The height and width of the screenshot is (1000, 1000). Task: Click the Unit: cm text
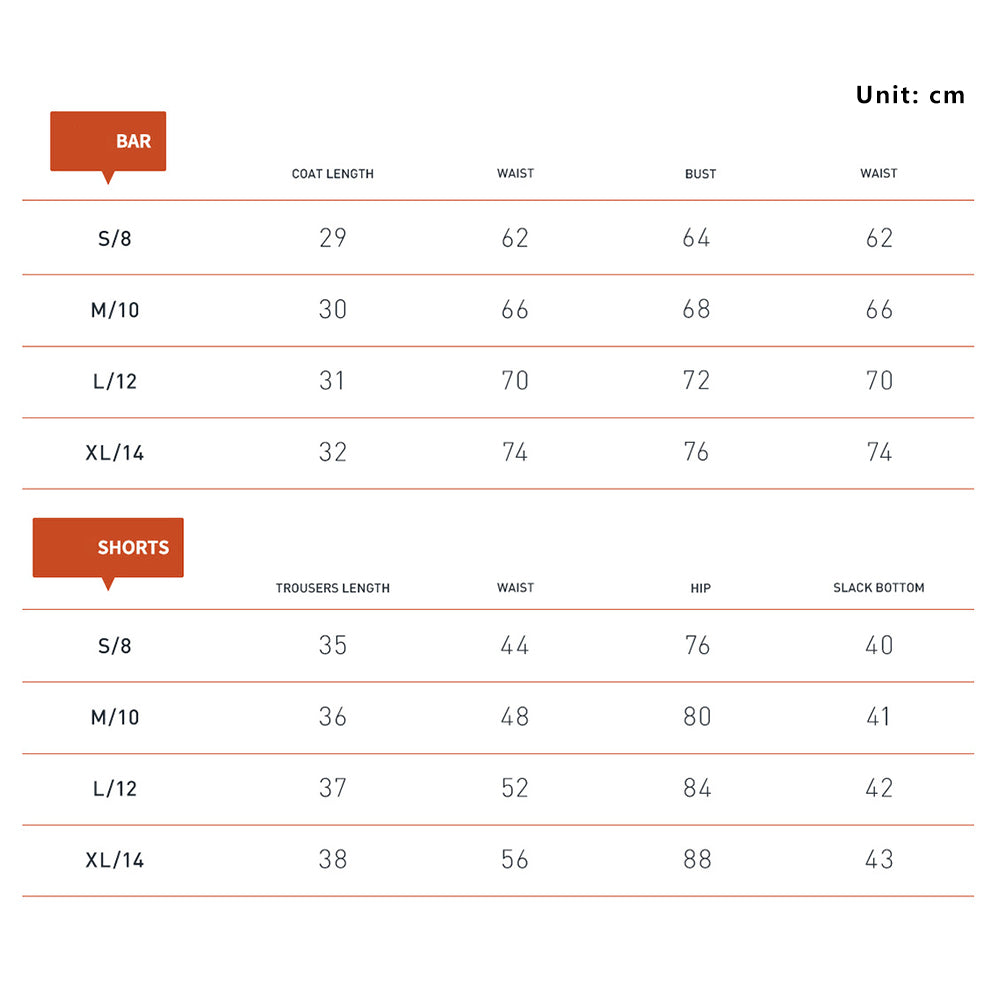point(910,95)
